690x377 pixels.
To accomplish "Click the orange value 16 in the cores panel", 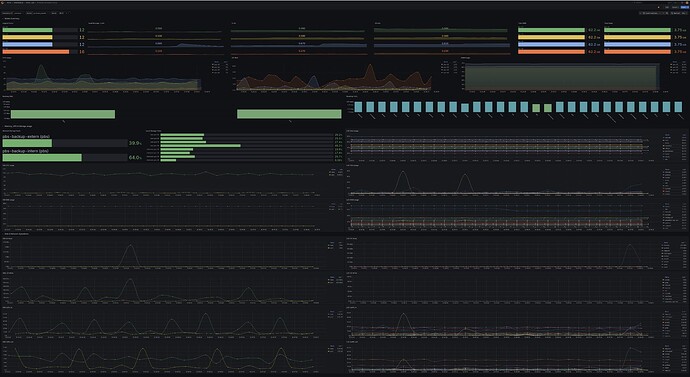I will click(81, 52).
